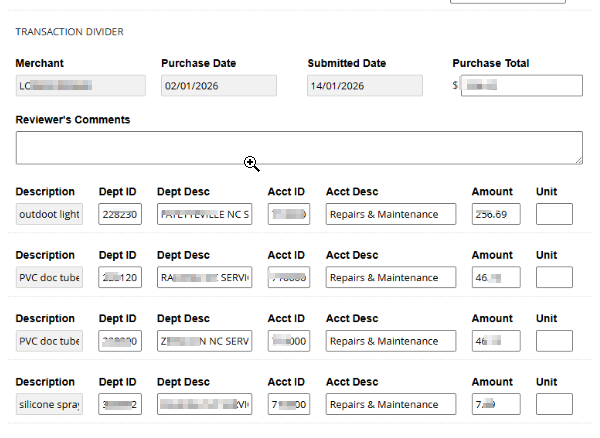Image resolution: width=600 pixels, height=438 pixels.
Task: Click the Unit box in the silicone spray row
Action: click(x=555, y=405)
